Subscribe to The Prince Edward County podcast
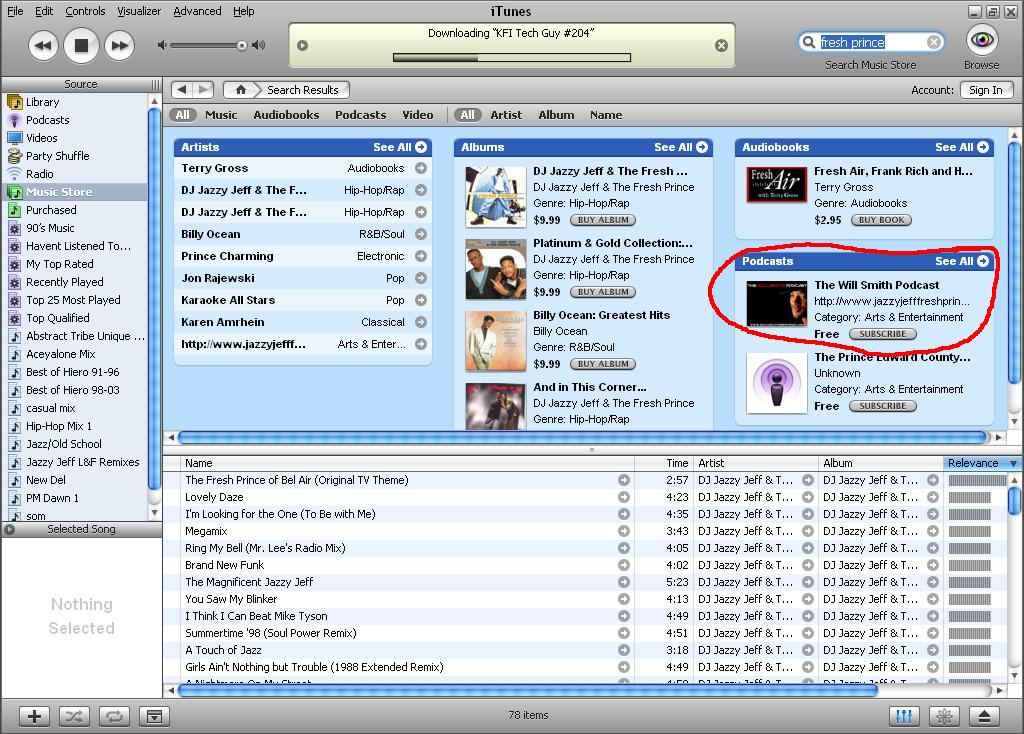This screenshot has height=734, width=1024. tap(882, 406)
